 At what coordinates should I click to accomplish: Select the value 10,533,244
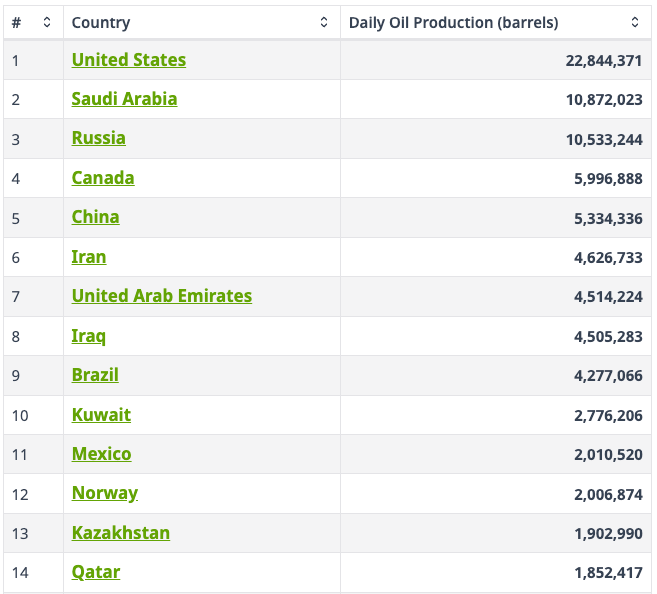(604, 139)
